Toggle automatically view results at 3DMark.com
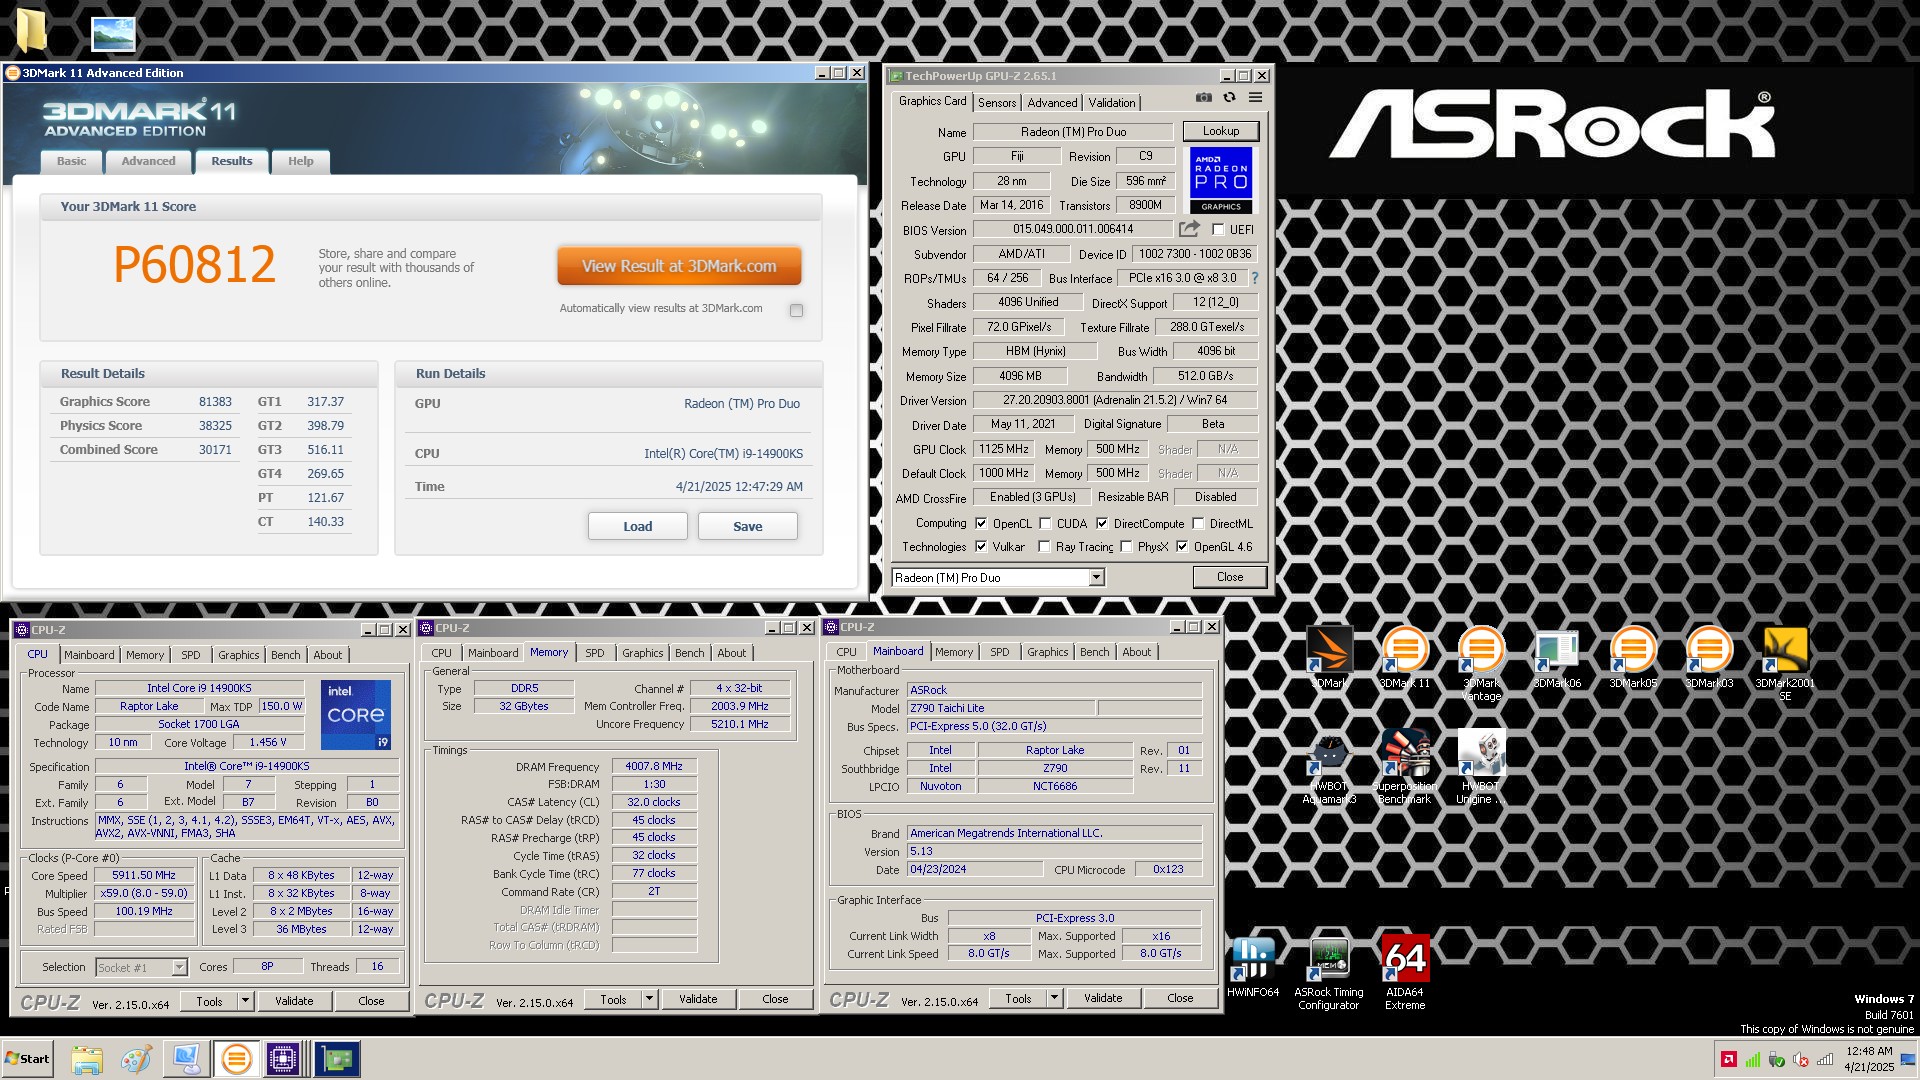This screenshot has height=1080, width=1920. click(796, 310)
